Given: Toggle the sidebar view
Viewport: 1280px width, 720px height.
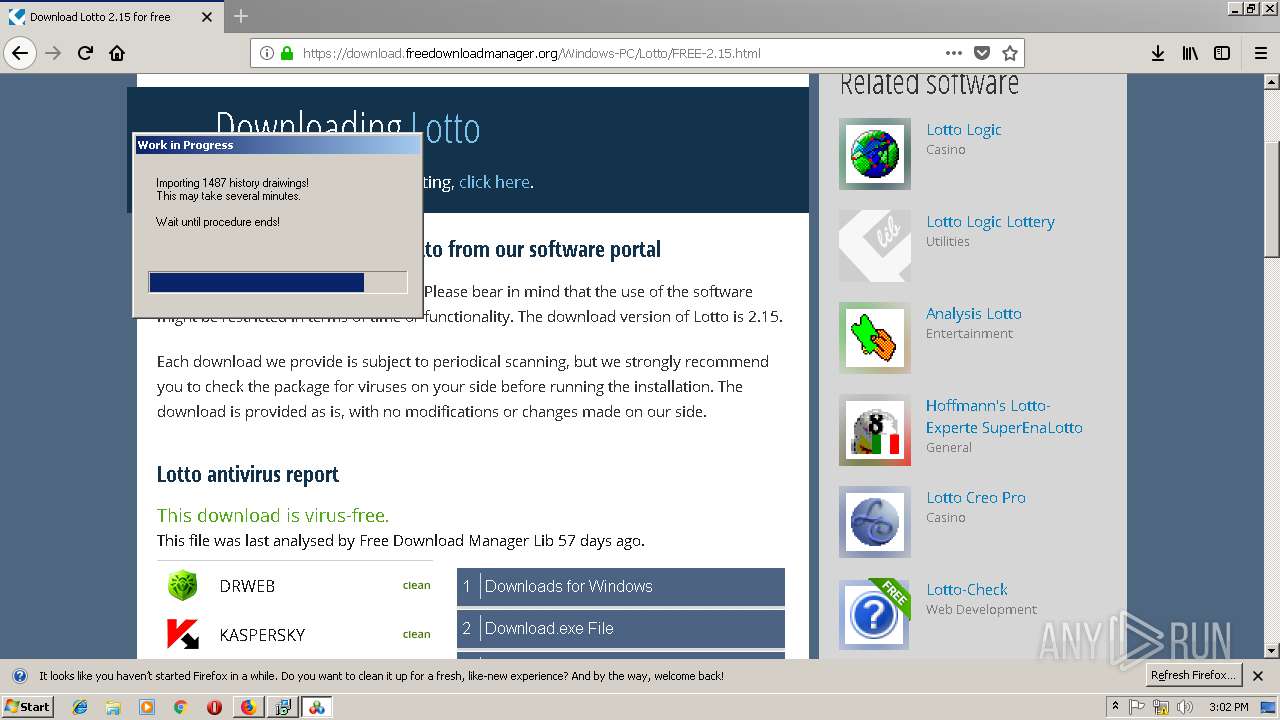Looking at the screenshot, I should click(1222, 53).
